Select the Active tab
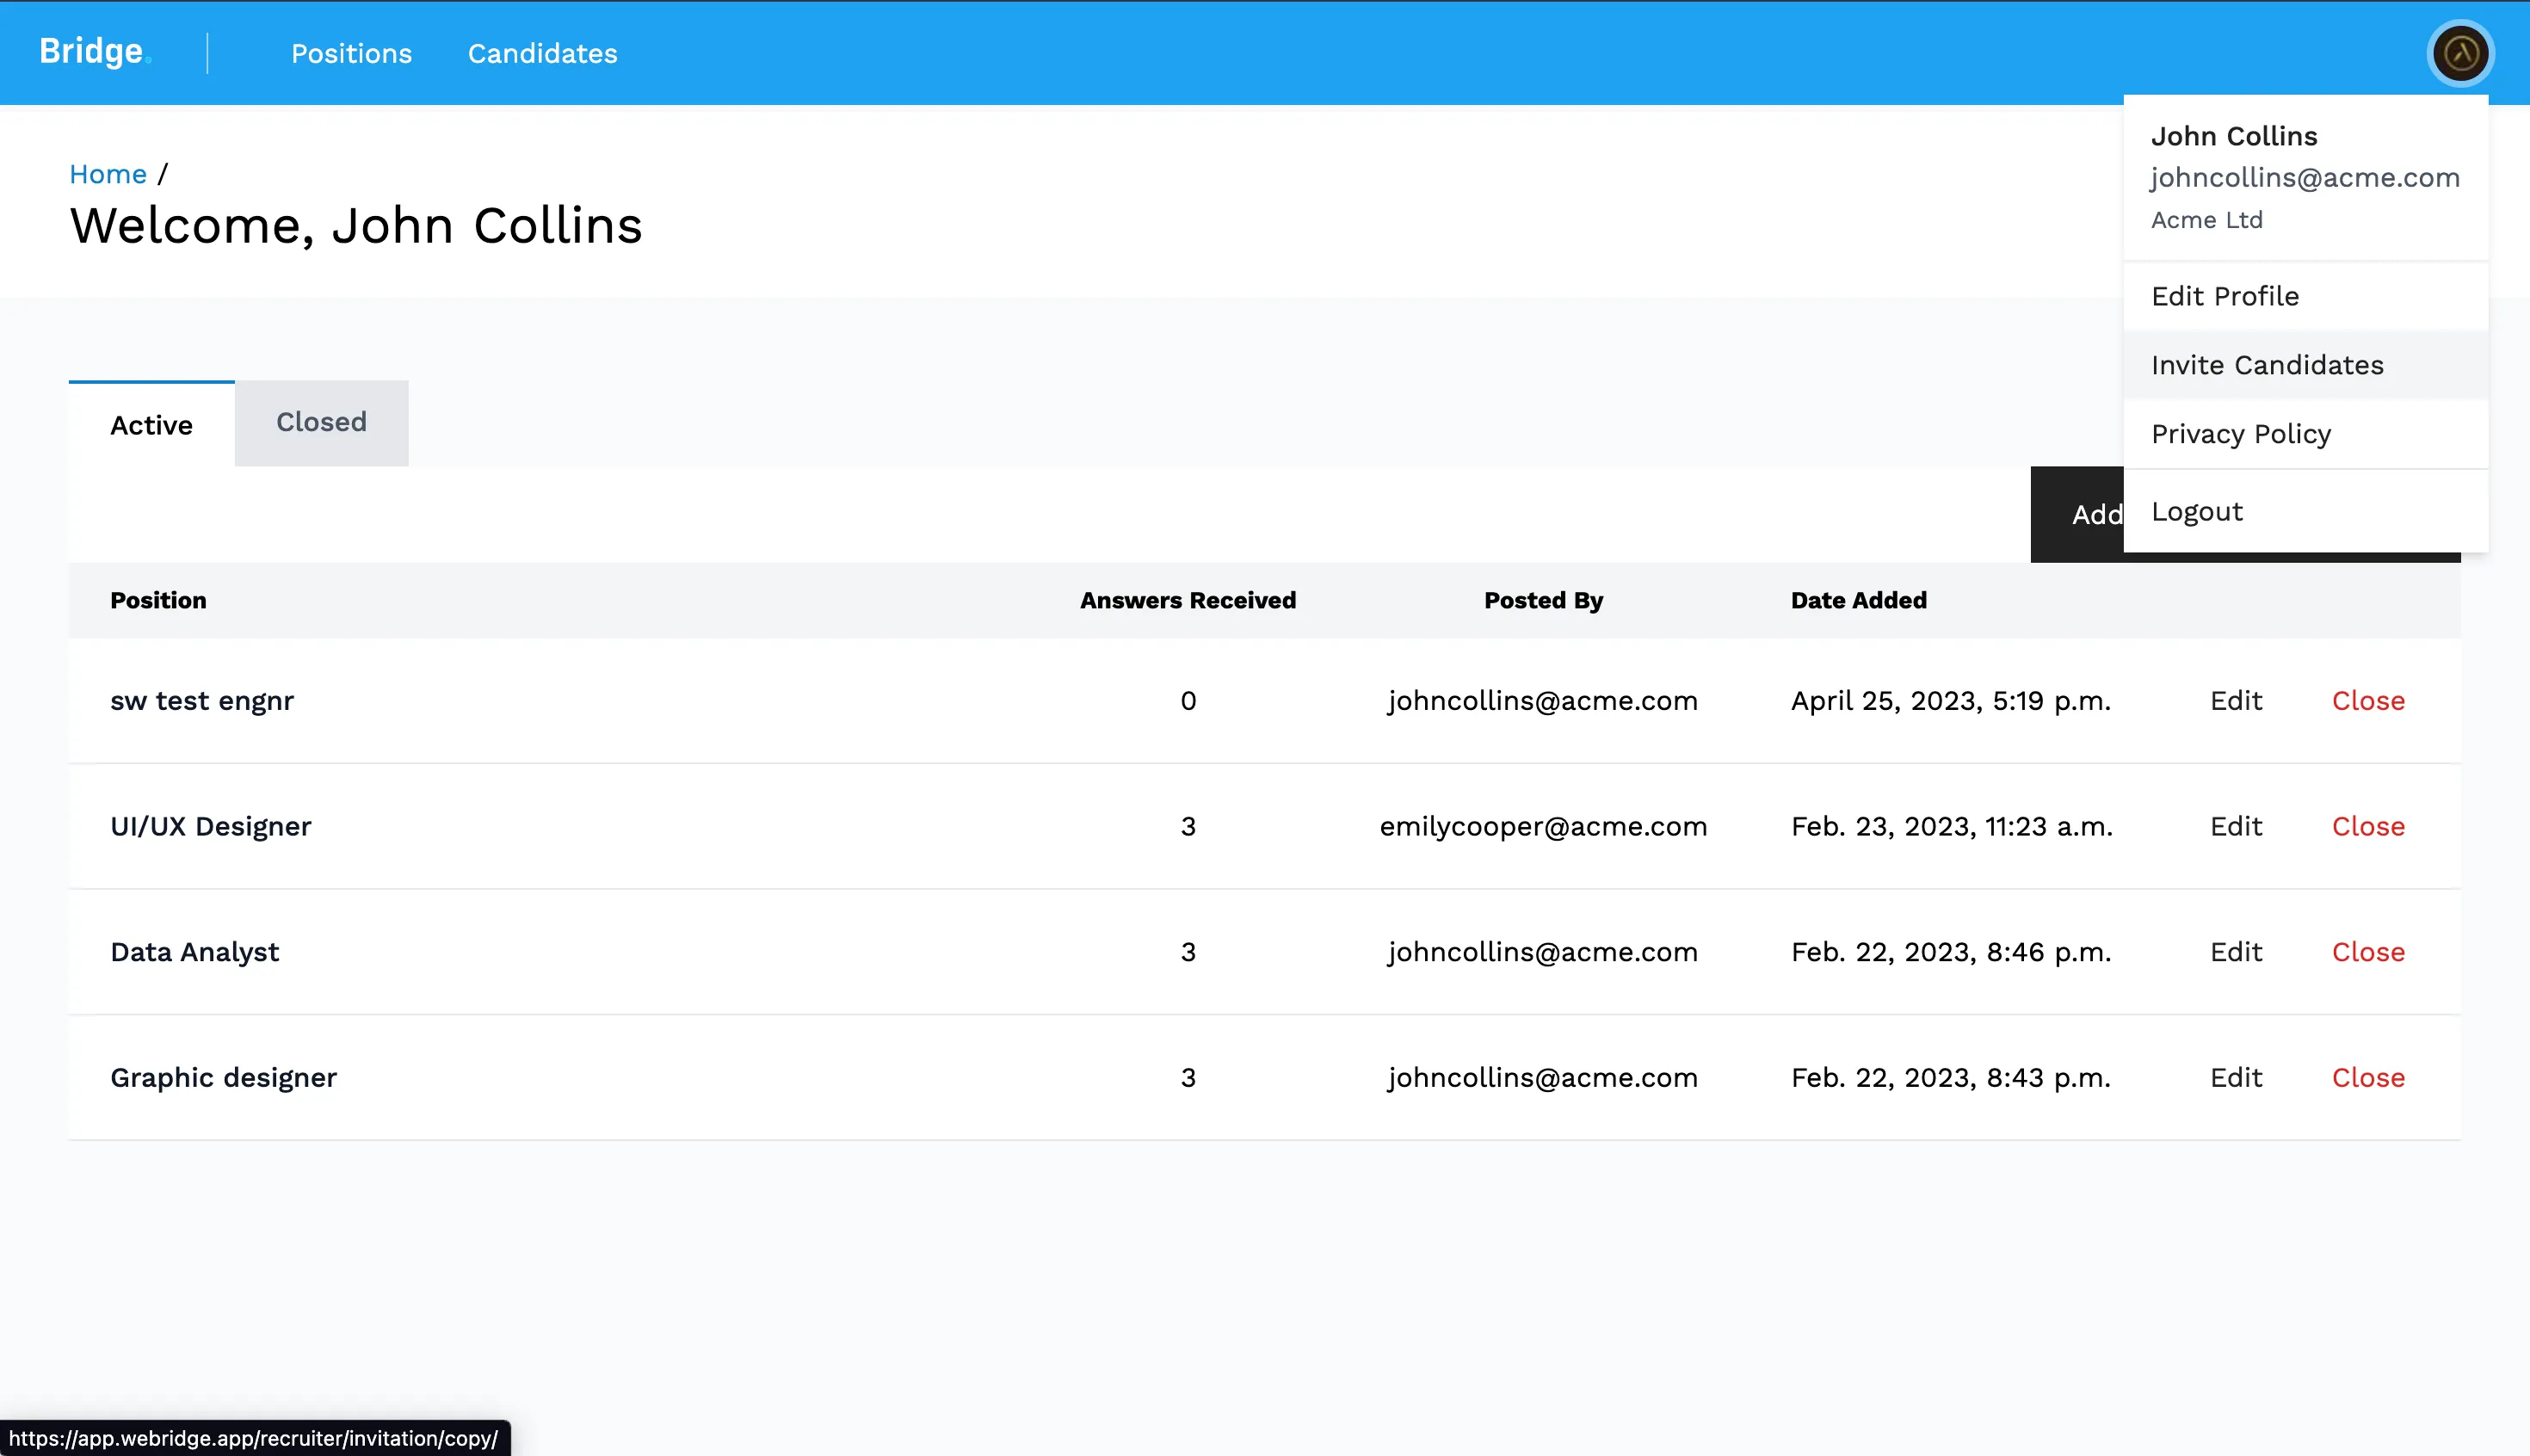Viewport: 2530px width, 1456px height. click(151, 425)
